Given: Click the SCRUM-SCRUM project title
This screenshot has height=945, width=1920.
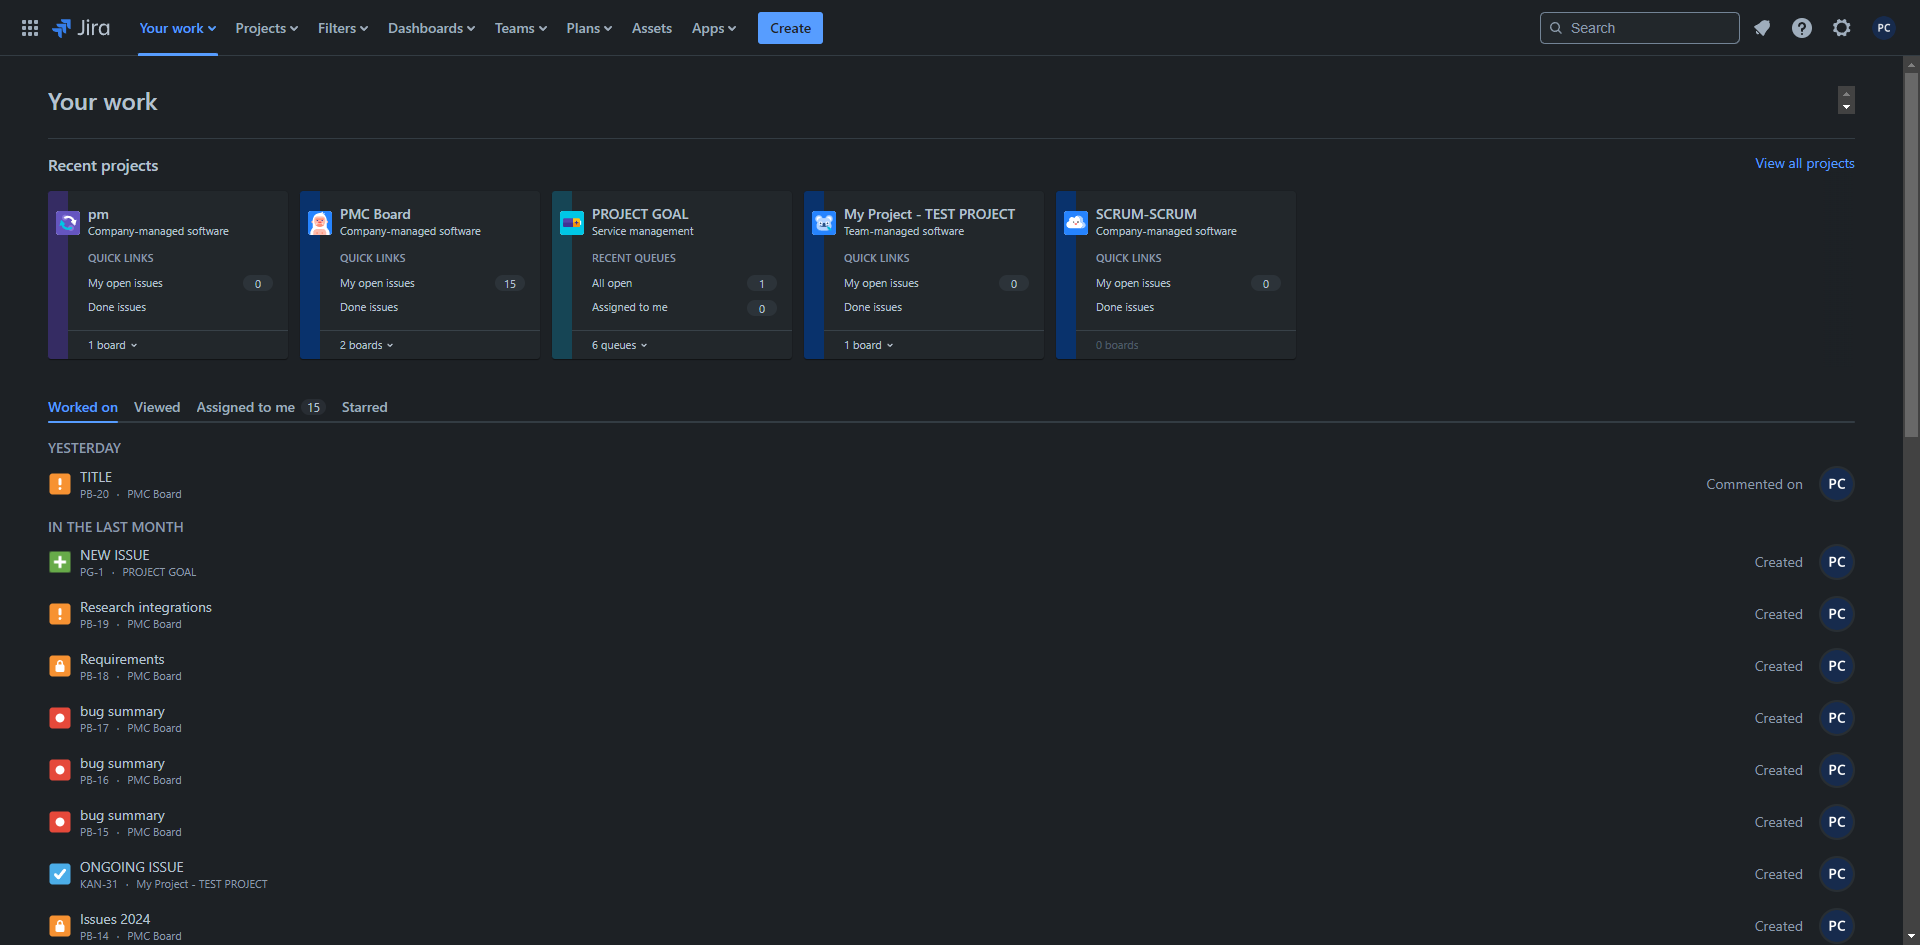Looking at the screenshot, I should pyautogui.click(x=1146, y=214).
